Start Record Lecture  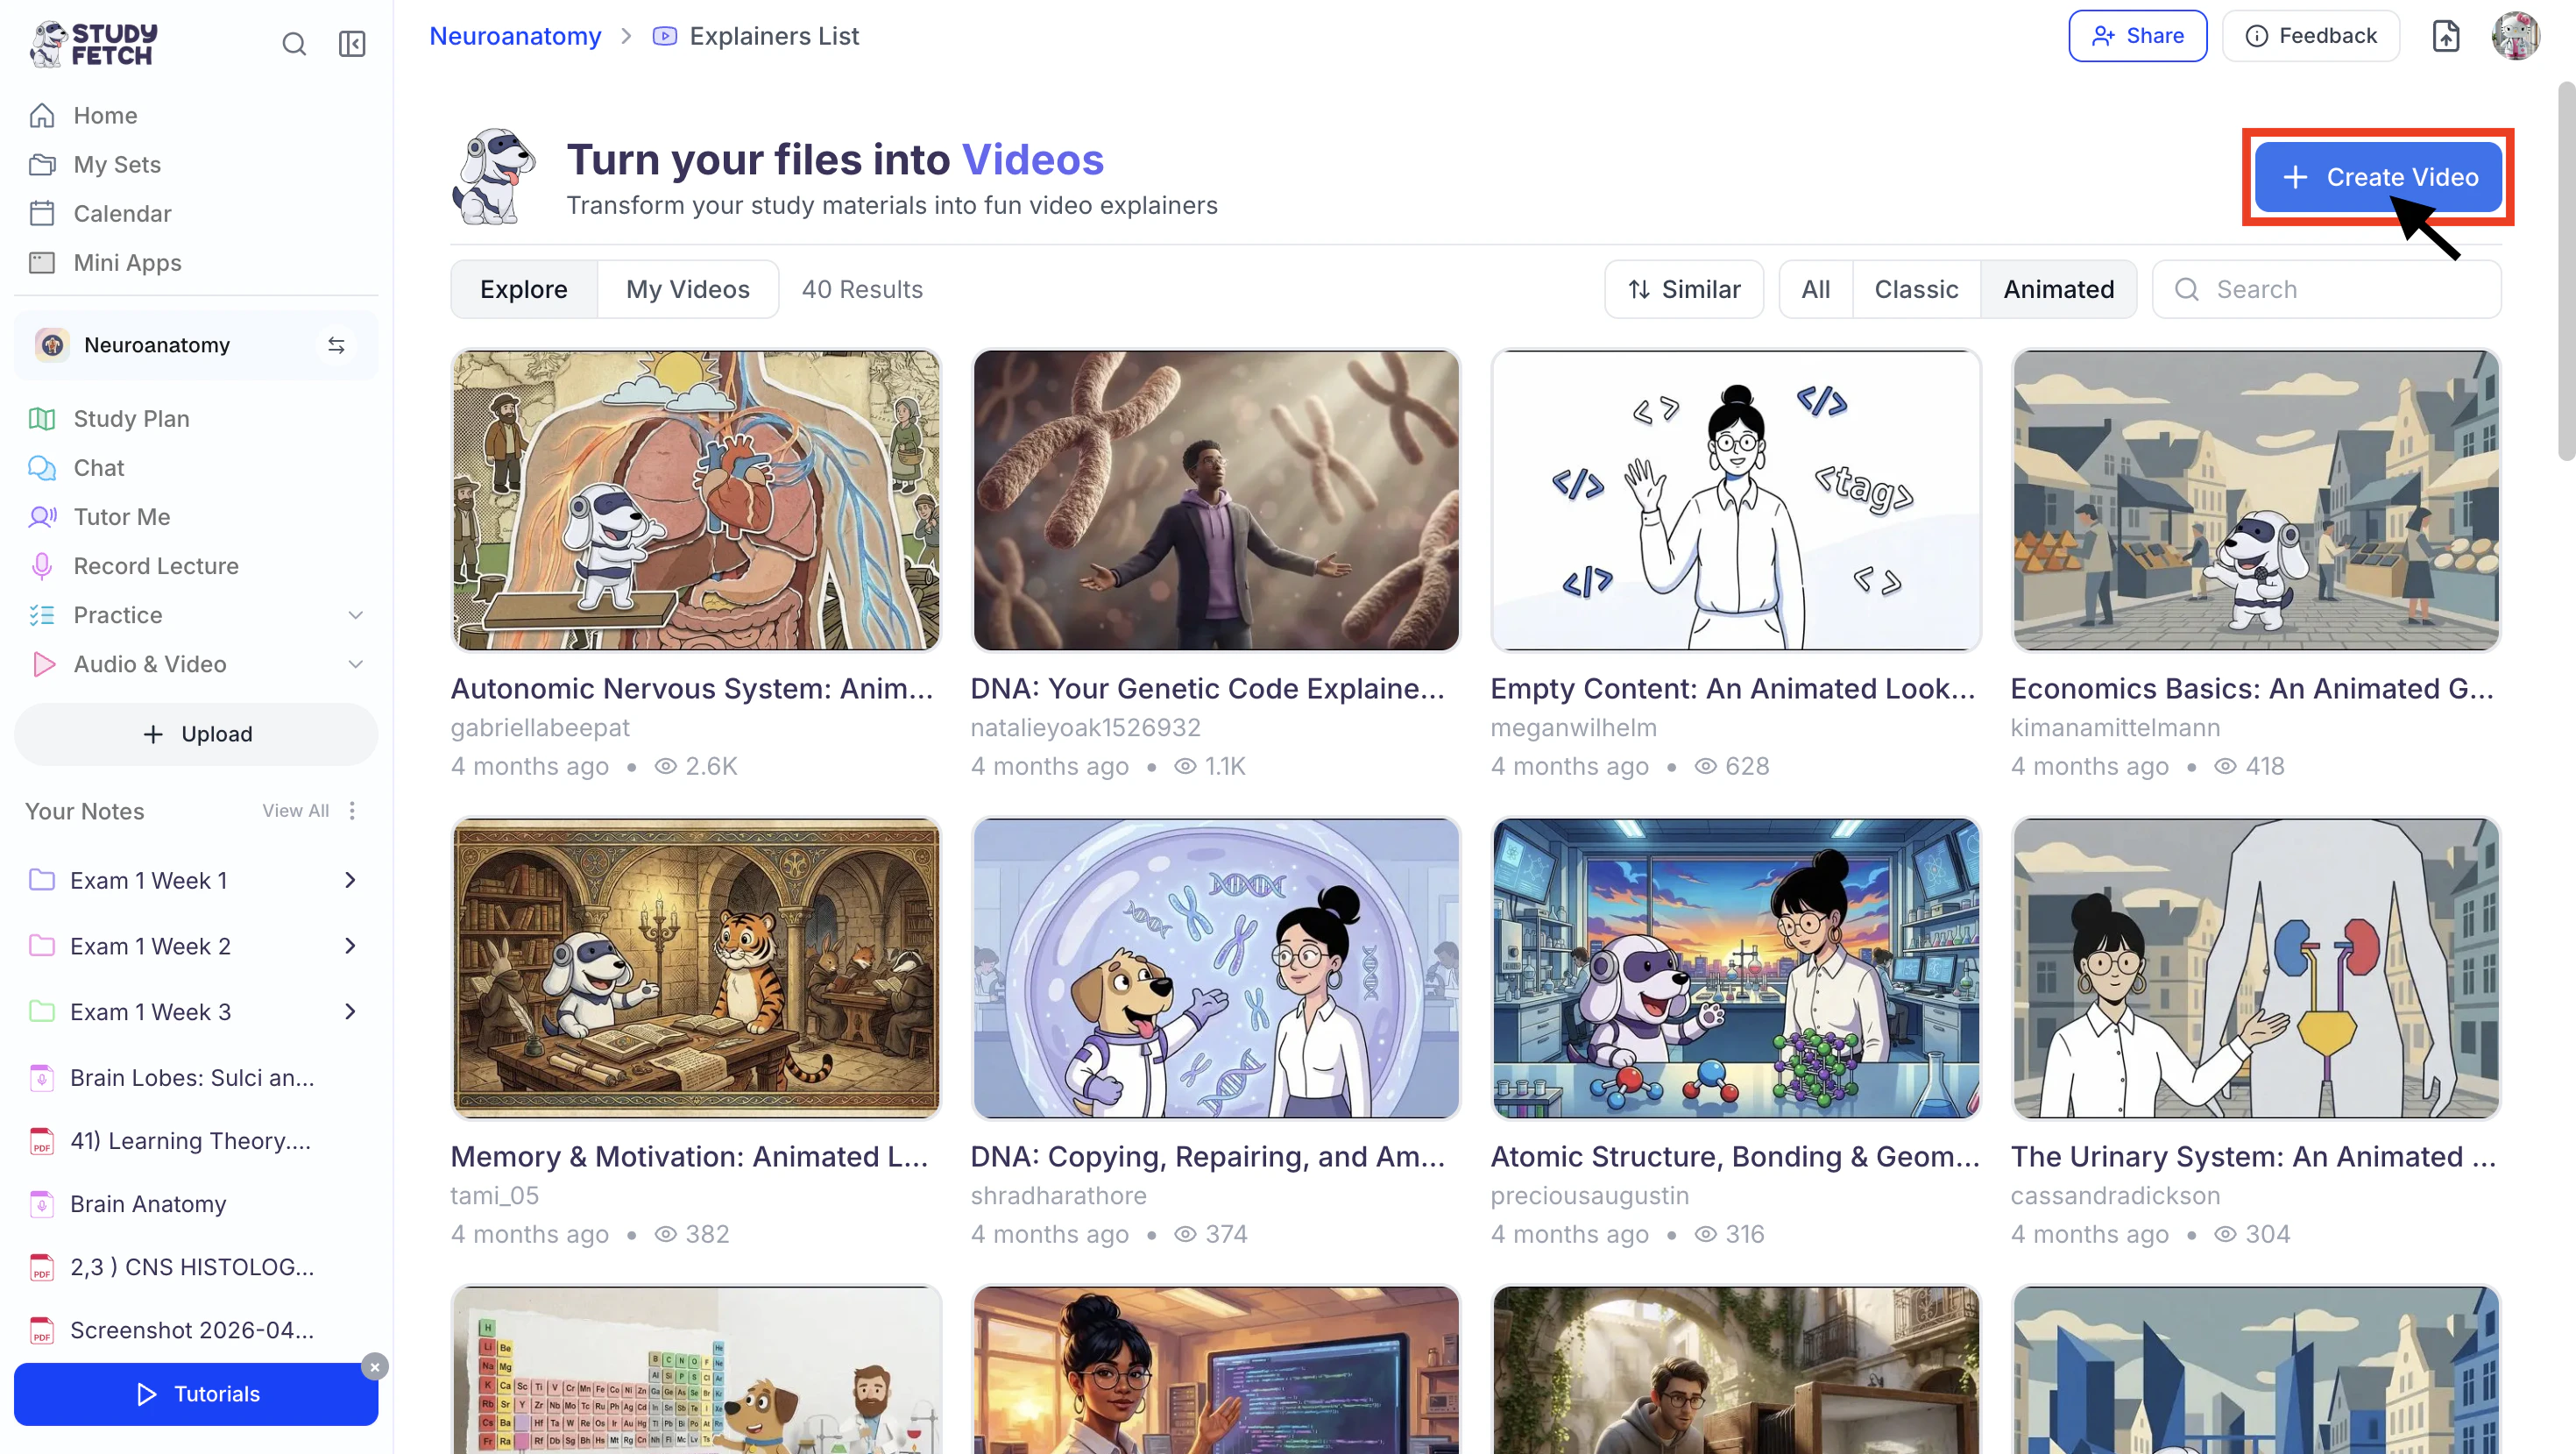(x=196, y=565)
